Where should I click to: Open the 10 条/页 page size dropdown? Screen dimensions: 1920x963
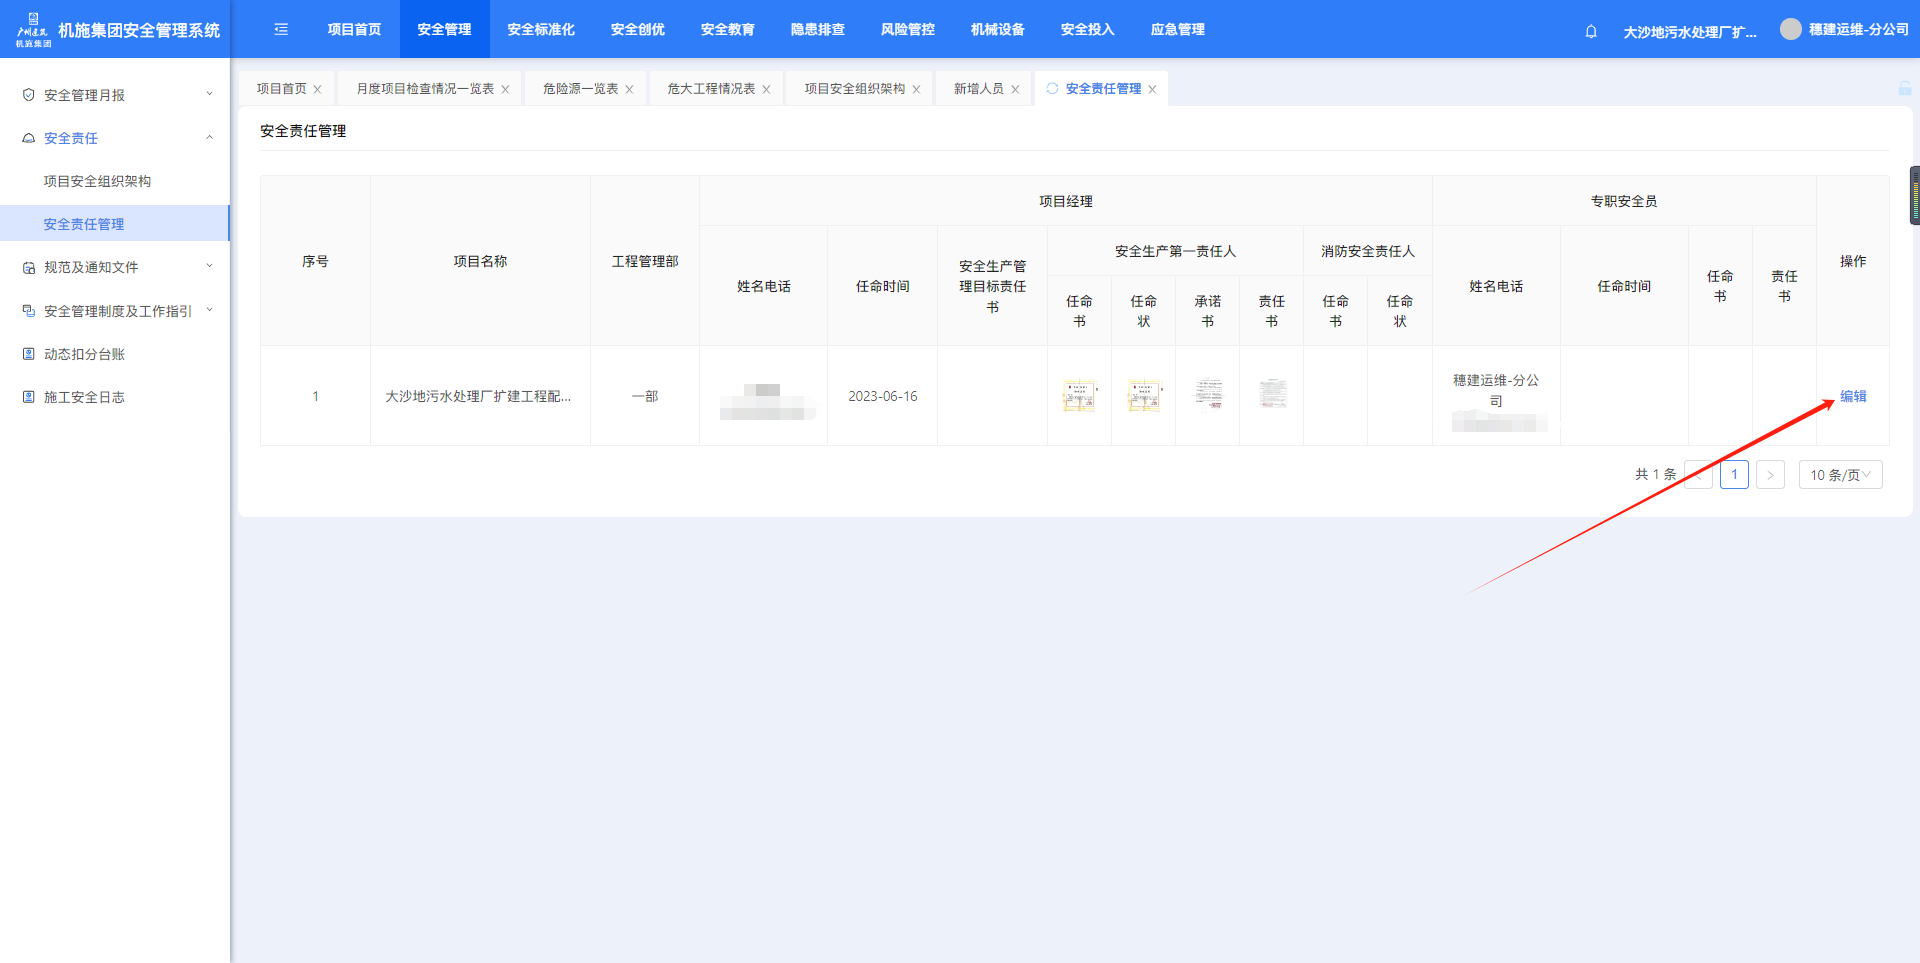(1840, 475)
